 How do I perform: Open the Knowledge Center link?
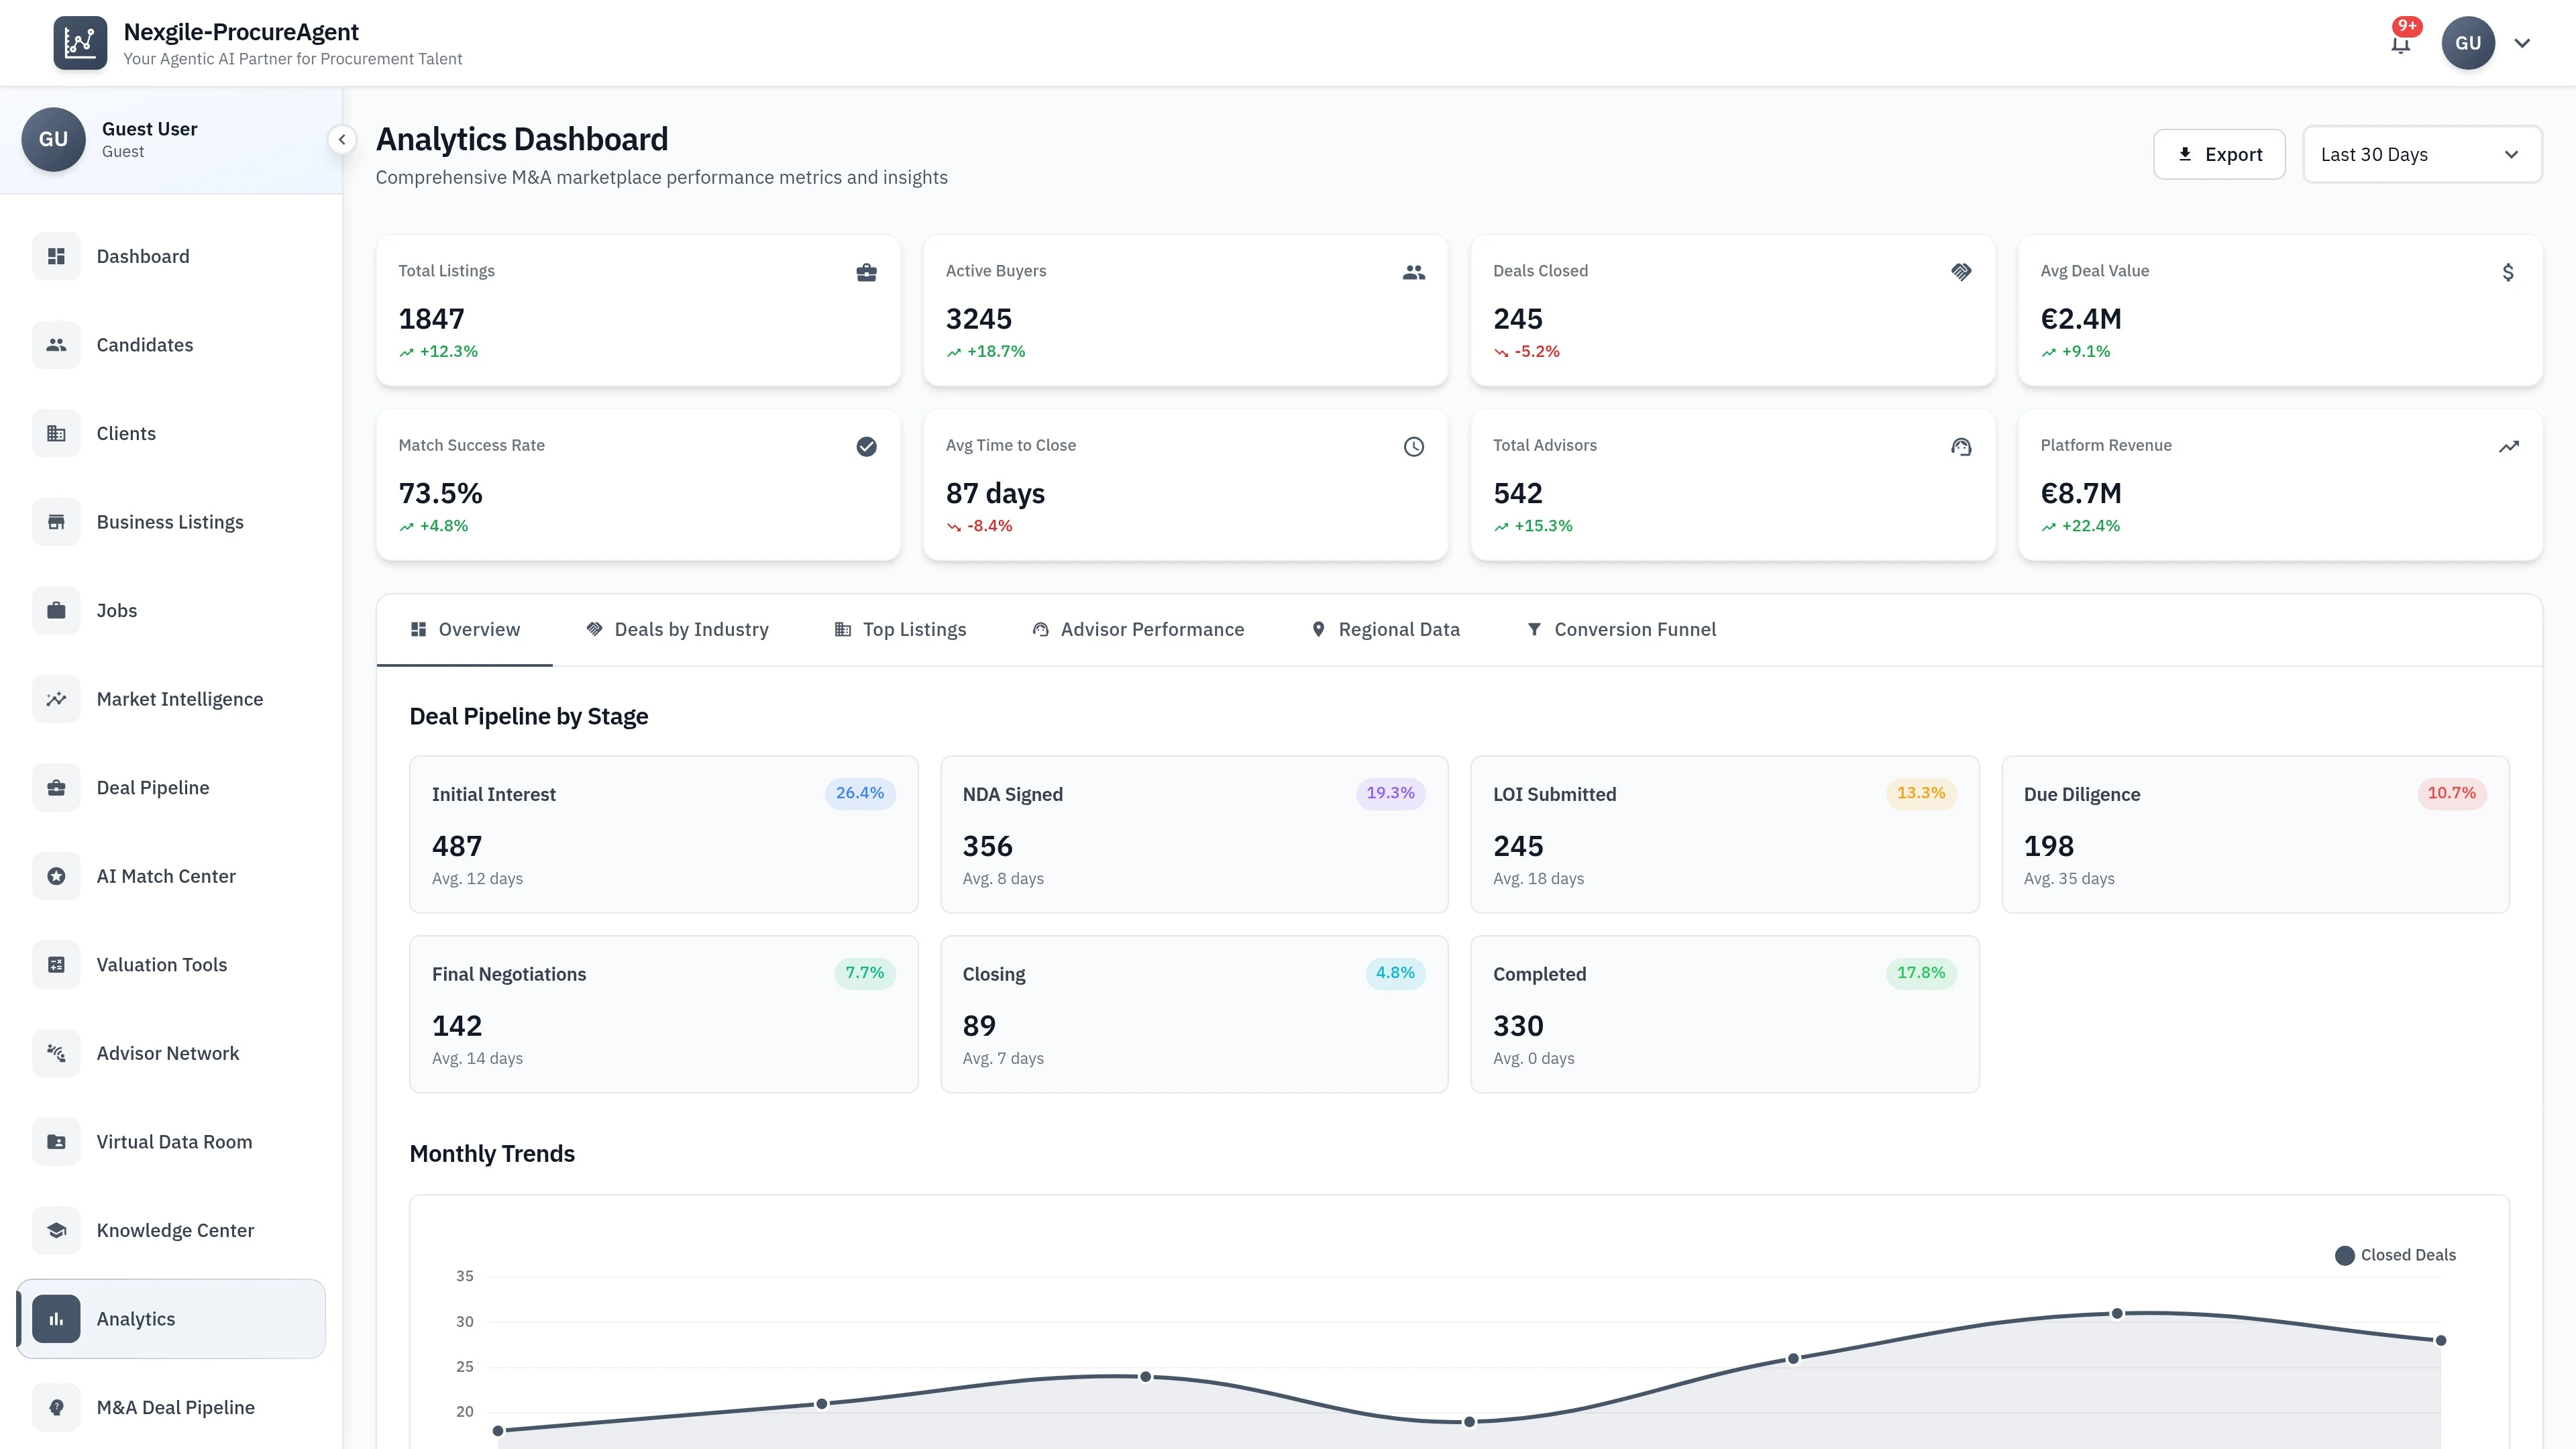coord(174,1230)
